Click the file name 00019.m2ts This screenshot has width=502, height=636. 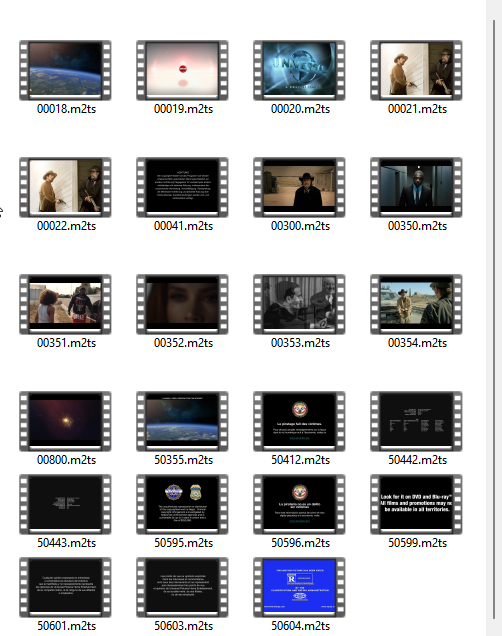click(x=183, y=109)
